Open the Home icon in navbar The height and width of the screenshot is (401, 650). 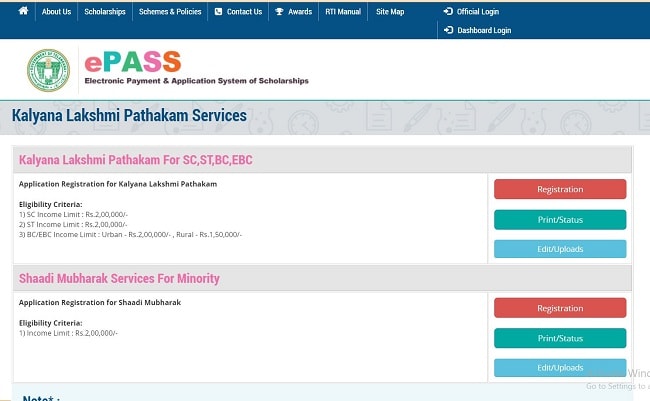pos(23,11)
